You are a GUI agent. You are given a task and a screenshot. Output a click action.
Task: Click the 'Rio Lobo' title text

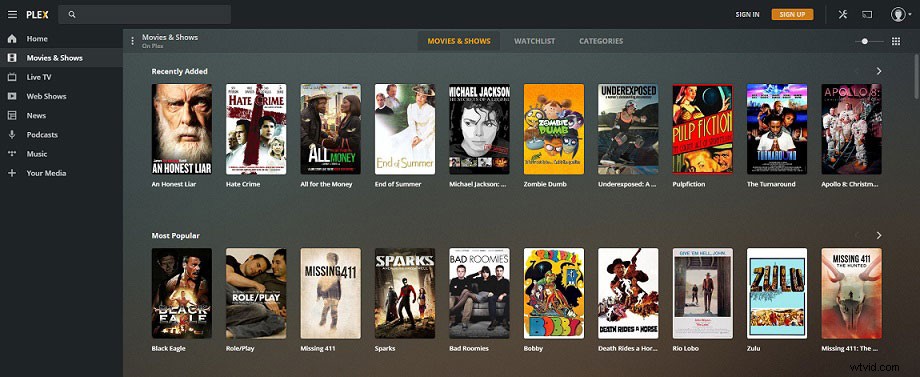(685, 348)
